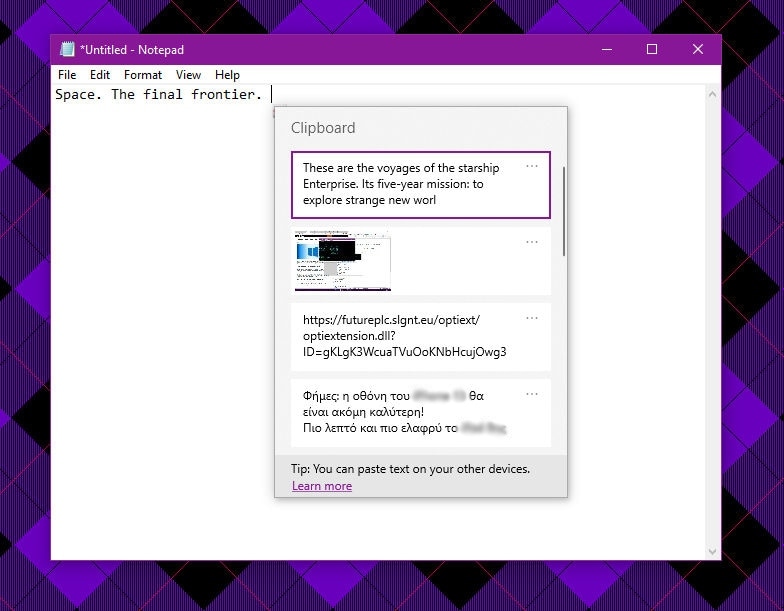784x611 pixels.
Task: Click in the Notepad text area
Action: (160, 350)
